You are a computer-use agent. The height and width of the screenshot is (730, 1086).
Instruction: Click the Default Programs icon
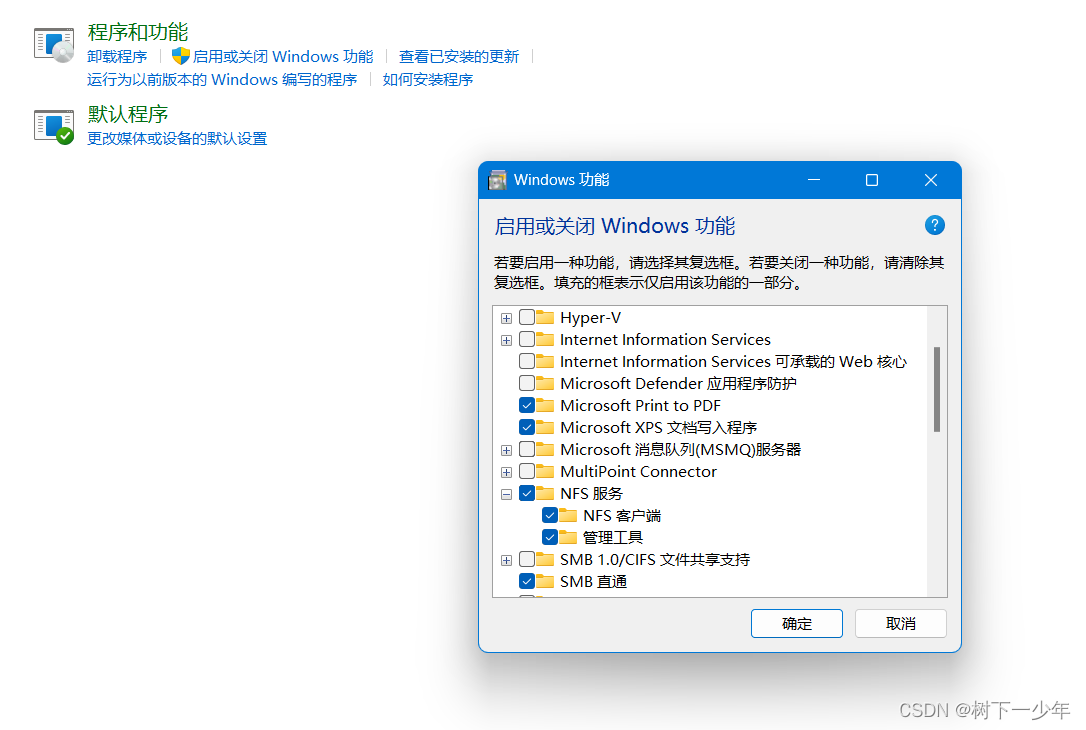click(x=53, y=127)
